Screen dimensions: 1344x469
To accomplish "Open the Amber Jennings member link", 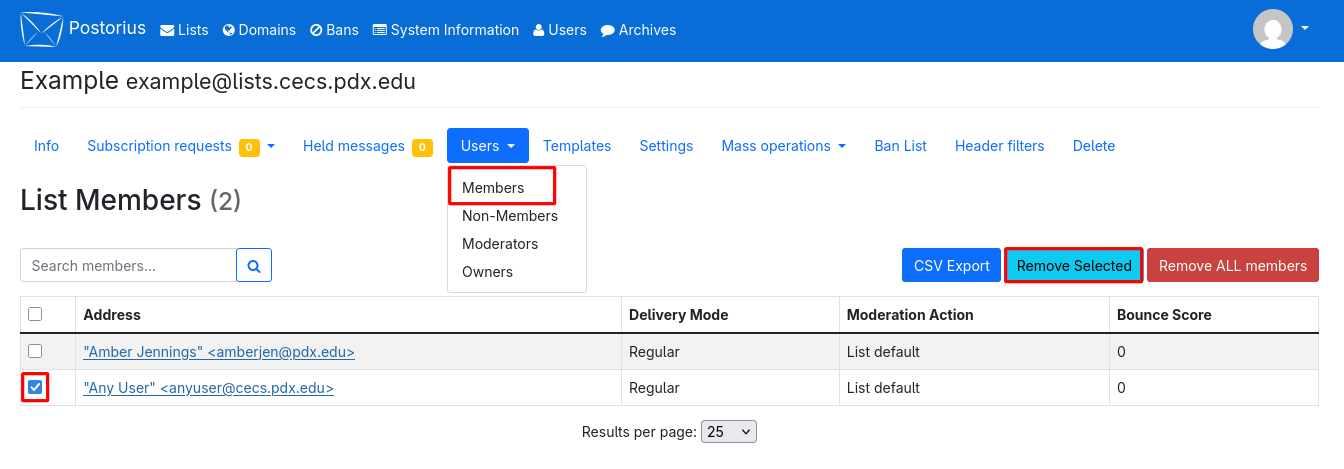I will tap(219, 352).
